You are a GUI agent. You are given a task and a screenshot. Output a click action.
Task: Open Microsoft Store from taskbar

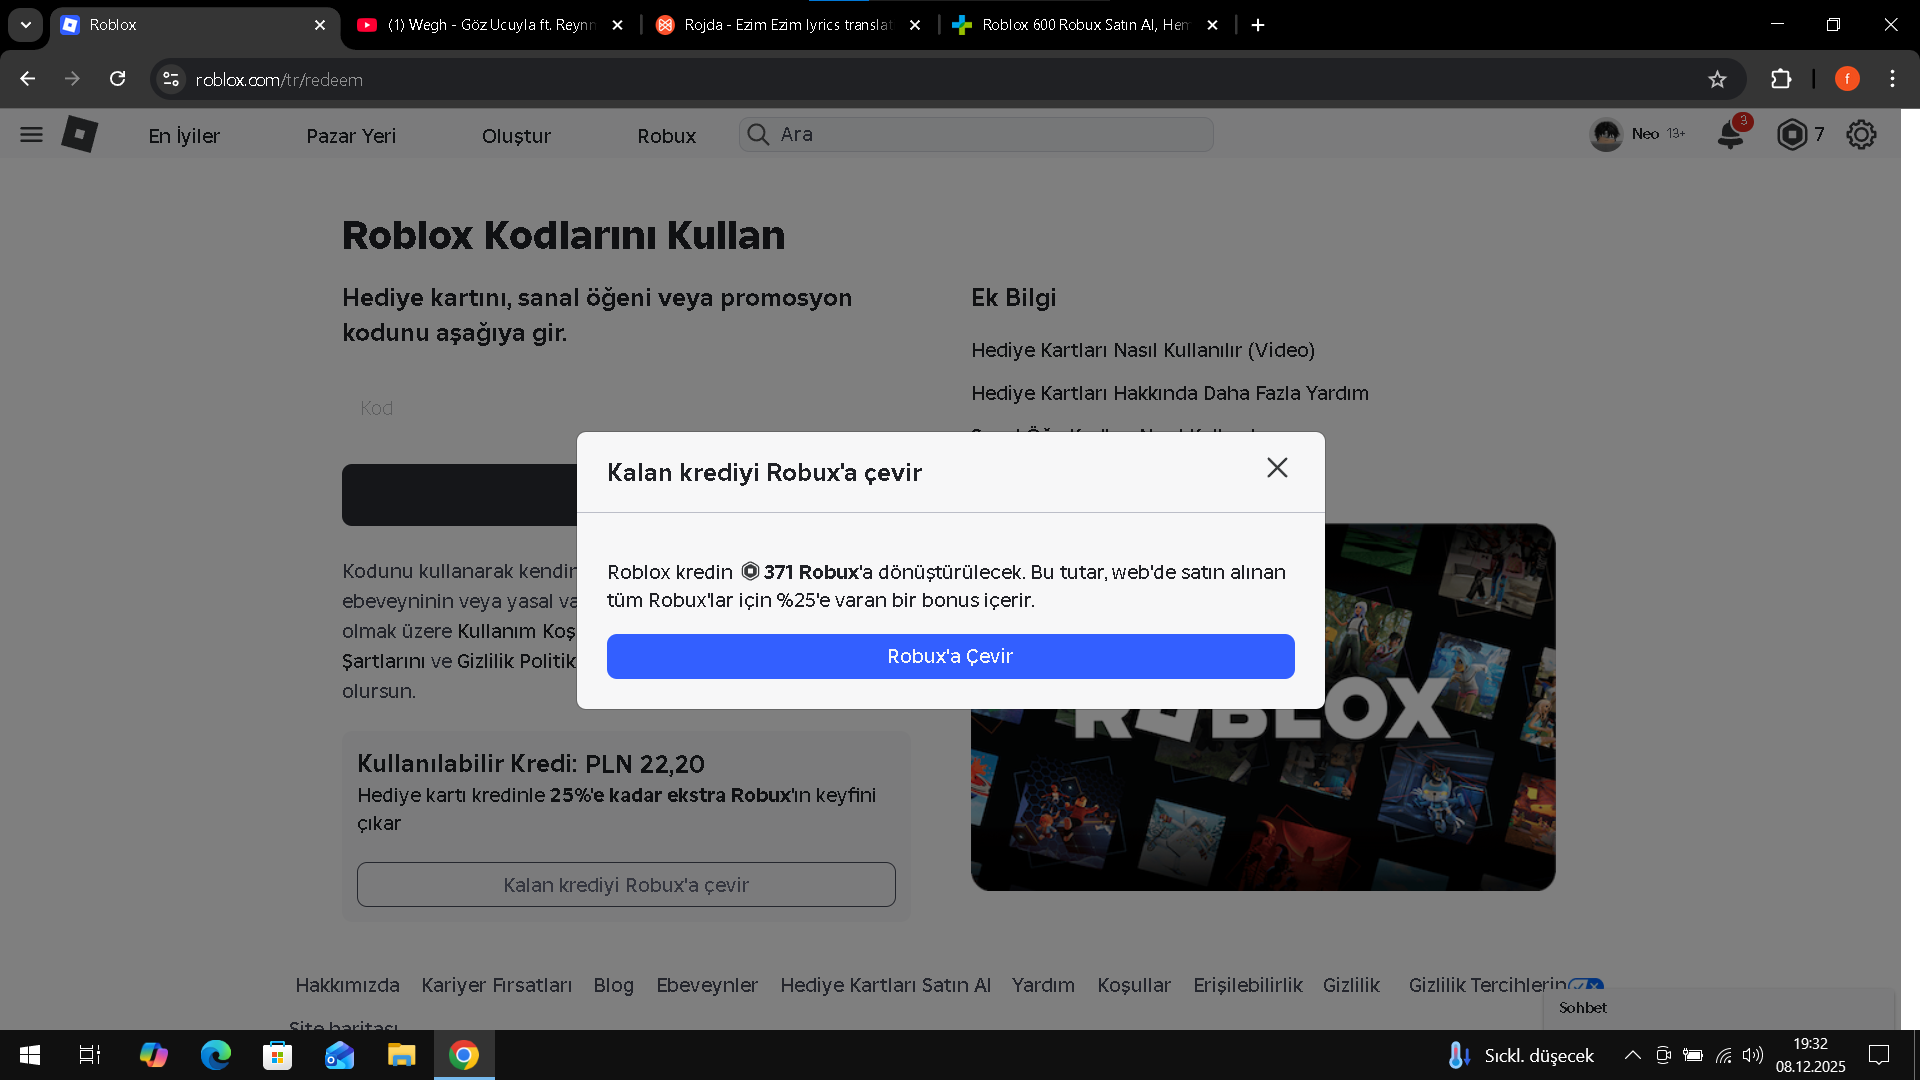pos(277,1055)
